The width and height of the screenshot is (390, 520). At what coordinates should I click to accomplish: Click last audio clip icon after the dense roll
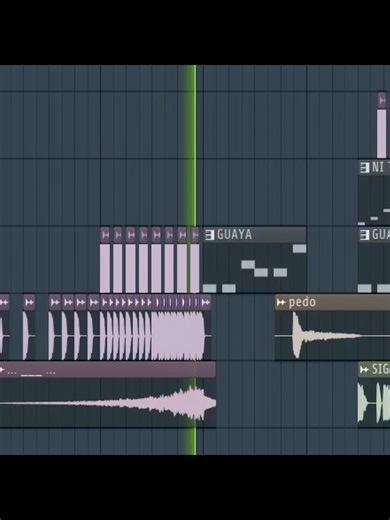pyautogui.click(x=206, y=302)
